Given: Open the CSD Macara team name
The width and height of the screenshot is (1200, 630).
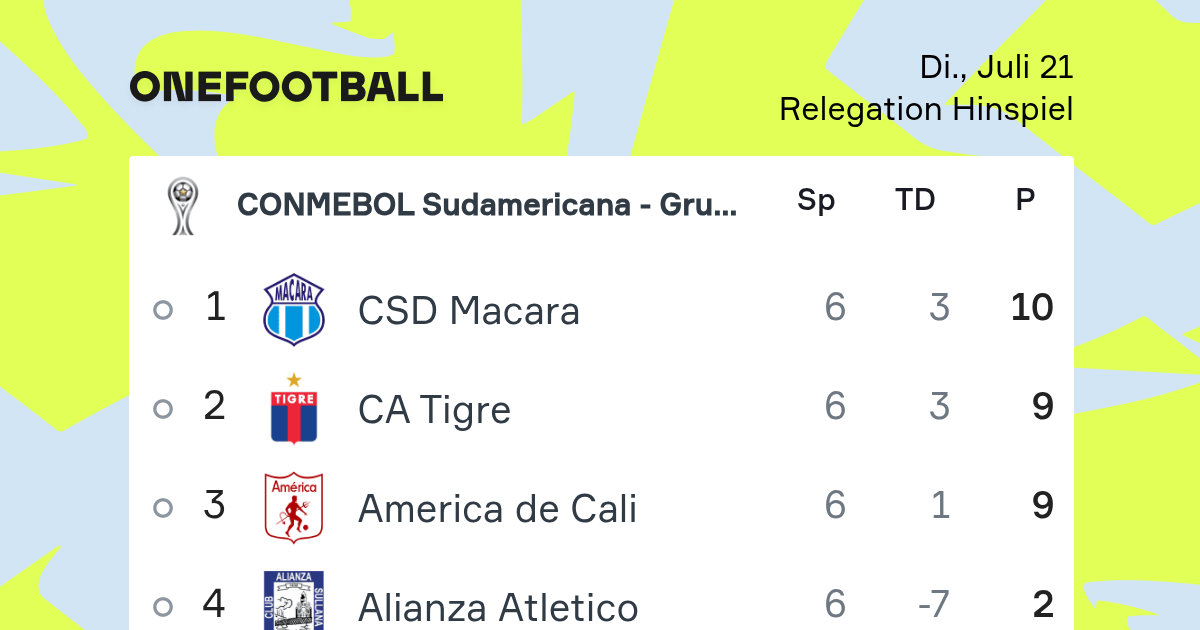Looking at the screenshot, I should coord(469,311).
